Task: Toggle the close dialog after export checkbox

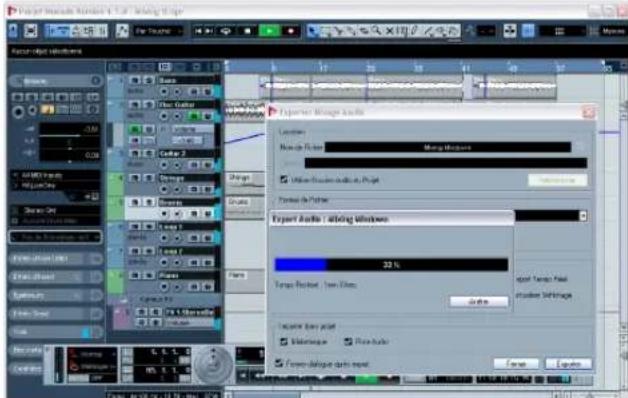Action: [279, 363]
